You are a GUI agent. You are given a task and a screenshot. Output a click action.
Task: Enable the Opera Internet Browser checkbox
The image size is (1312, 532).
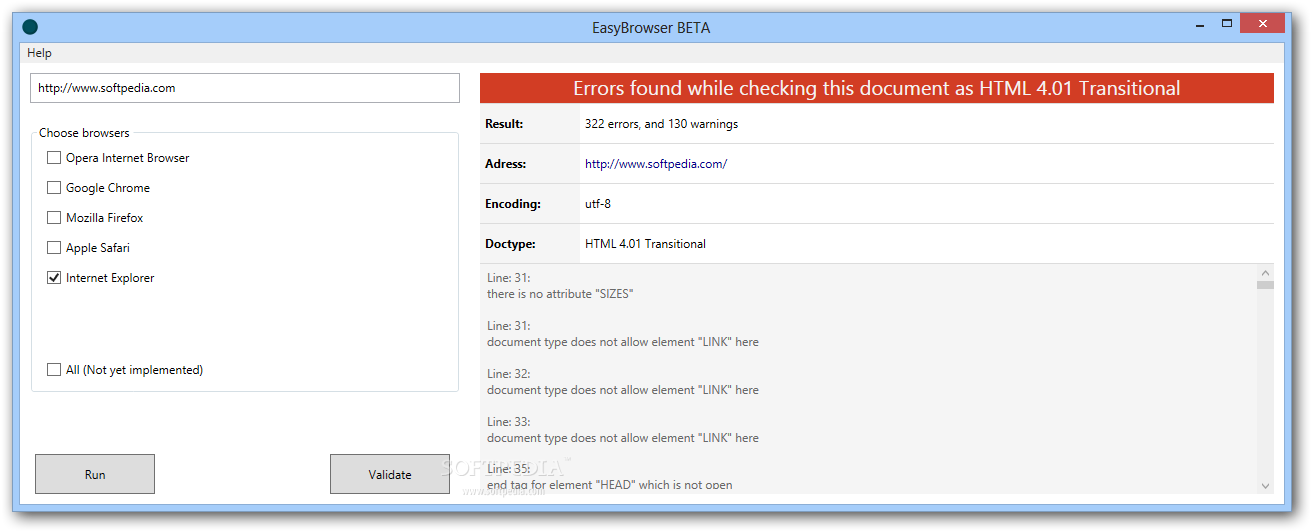tap(54, 158)
